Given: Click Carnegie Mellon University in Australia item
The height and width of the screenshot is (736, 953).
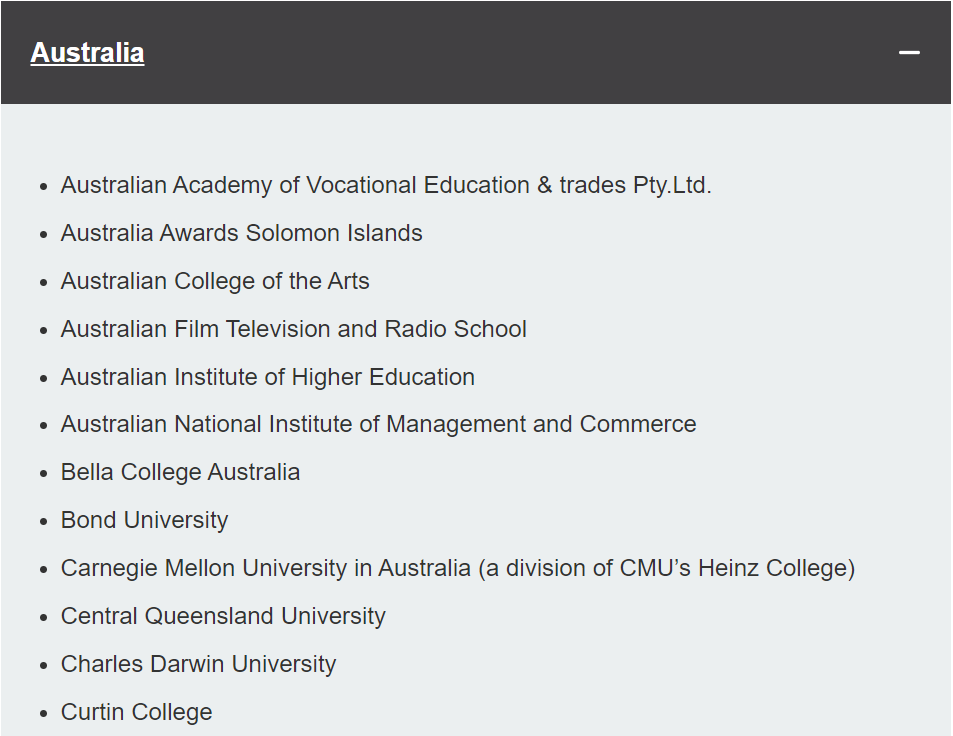Looking at the screenshot, I should click(458, 568).
